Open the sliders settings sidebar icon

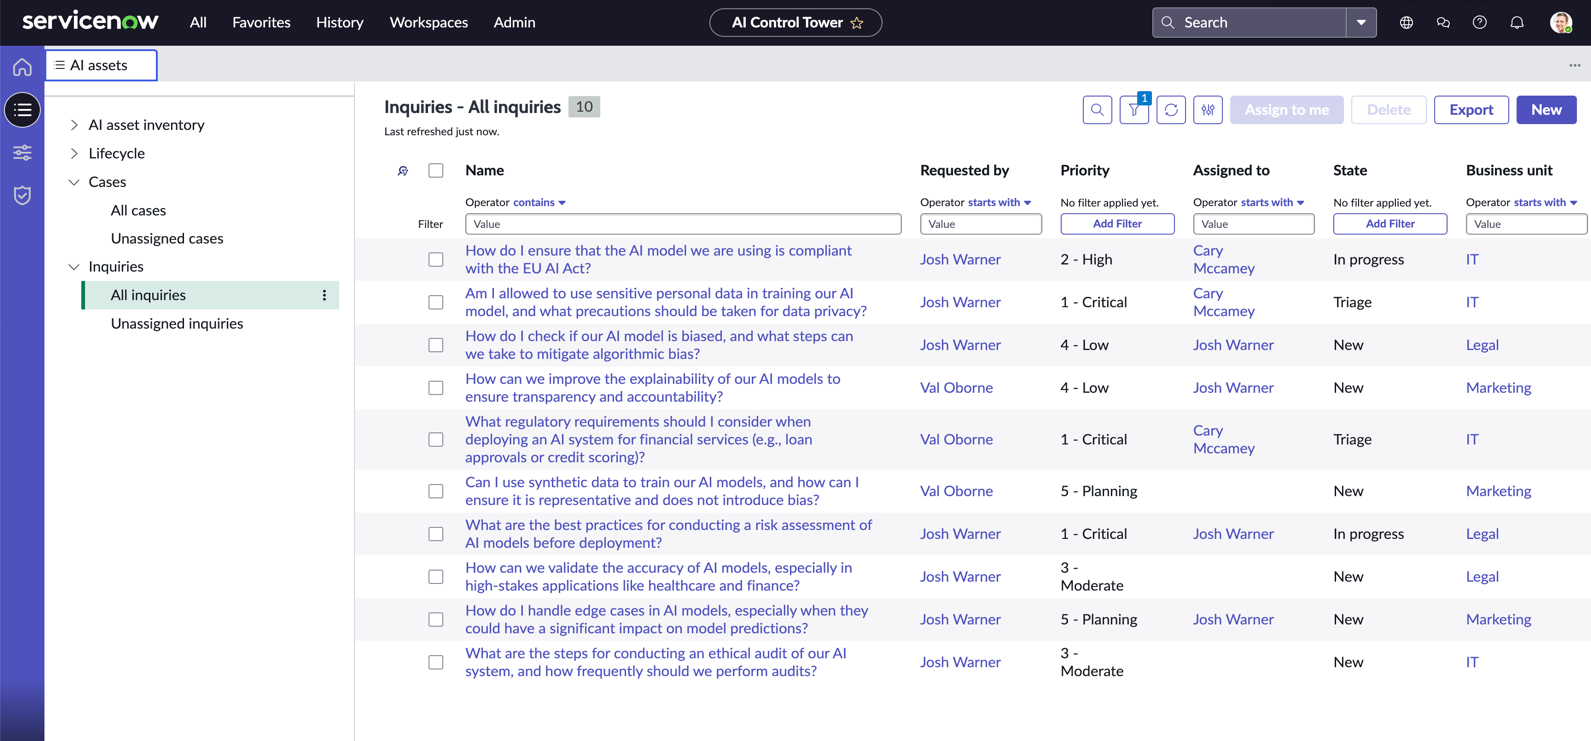tap(22, 152)
